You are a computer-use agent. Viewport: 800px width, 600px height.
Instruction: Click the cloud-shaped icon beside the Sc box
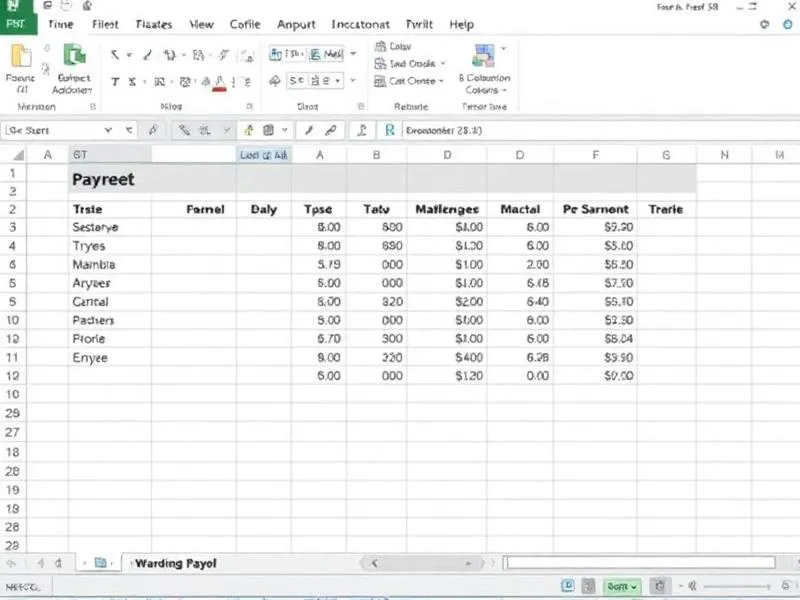275,81
